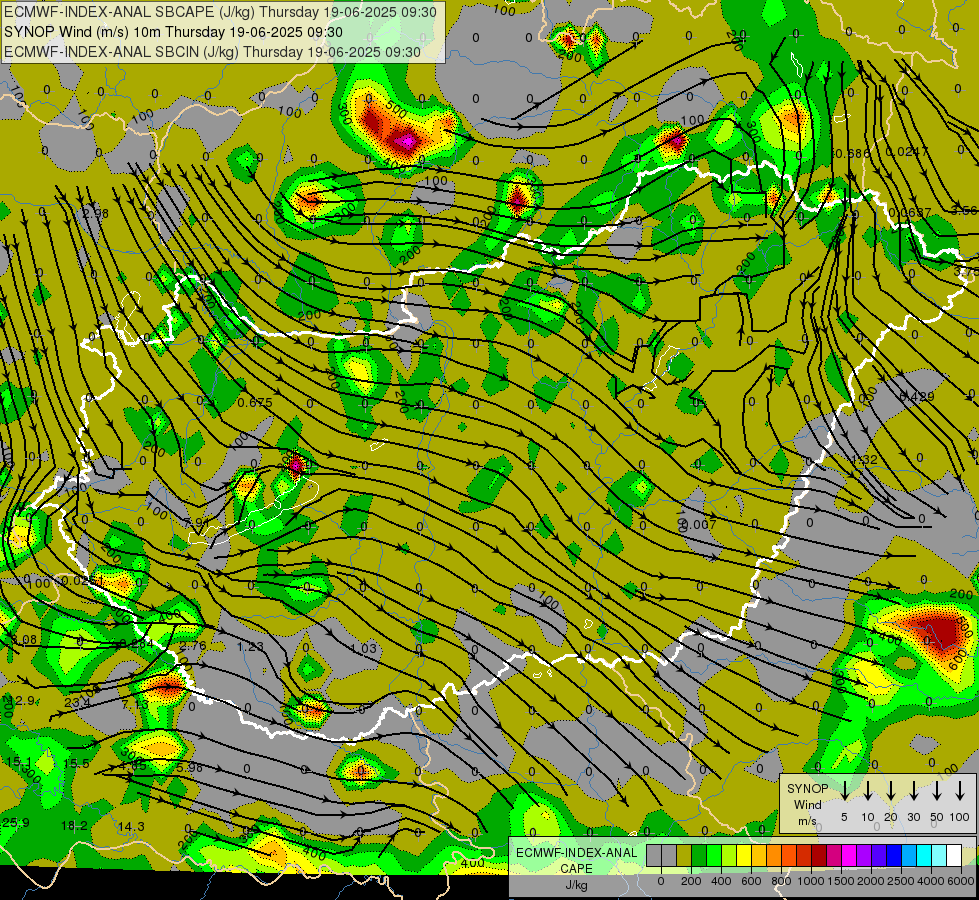Click the '4000' tick label on color bar

(931, 881)
